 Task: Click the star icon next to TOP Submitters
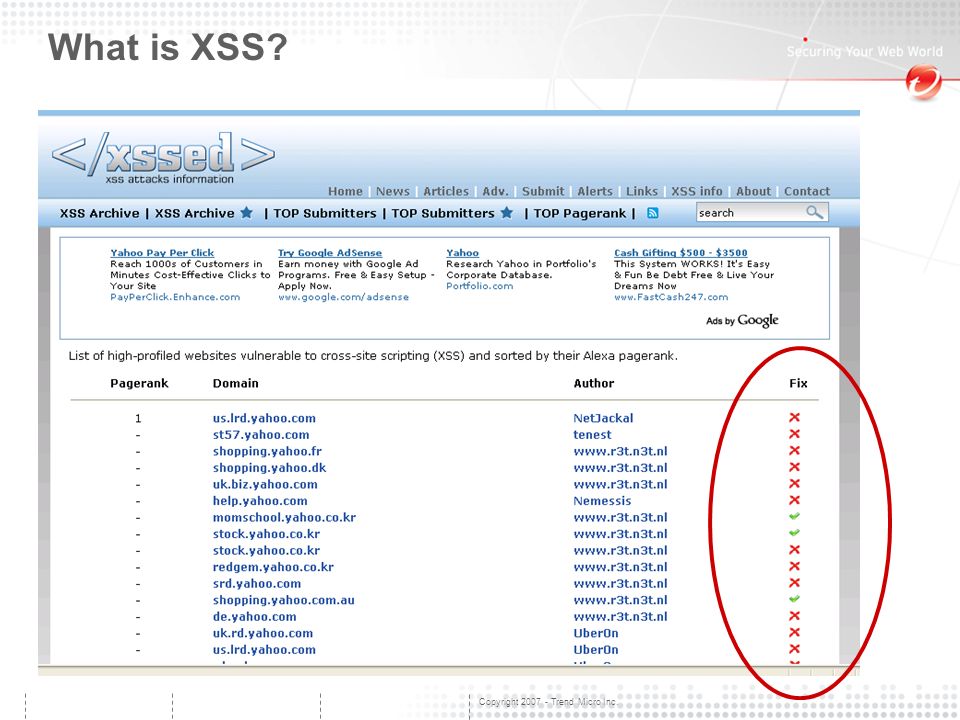coord(507,212)
